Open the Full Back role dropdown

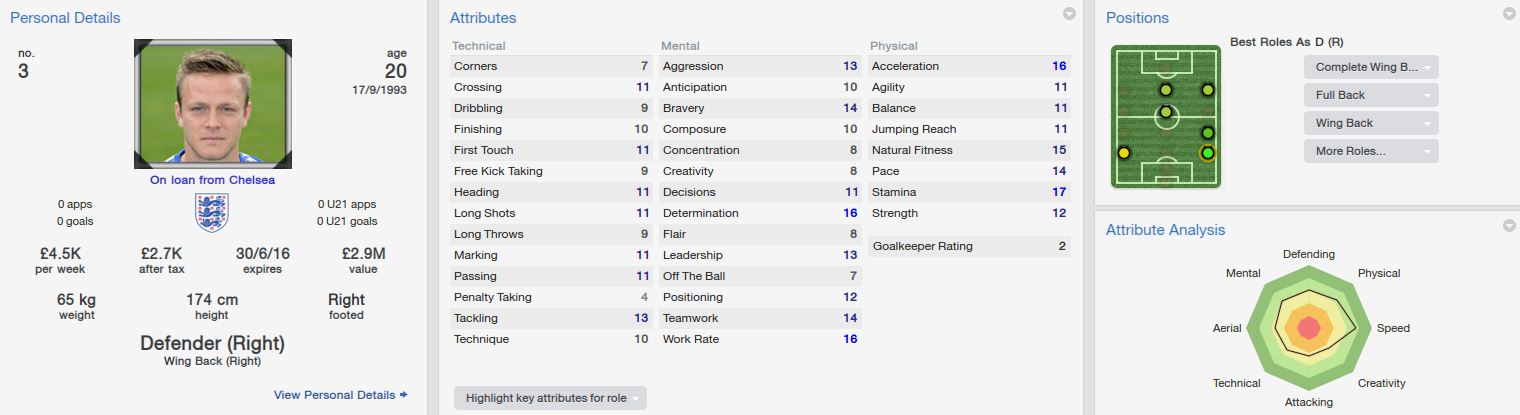click(x=1371, y=95)
